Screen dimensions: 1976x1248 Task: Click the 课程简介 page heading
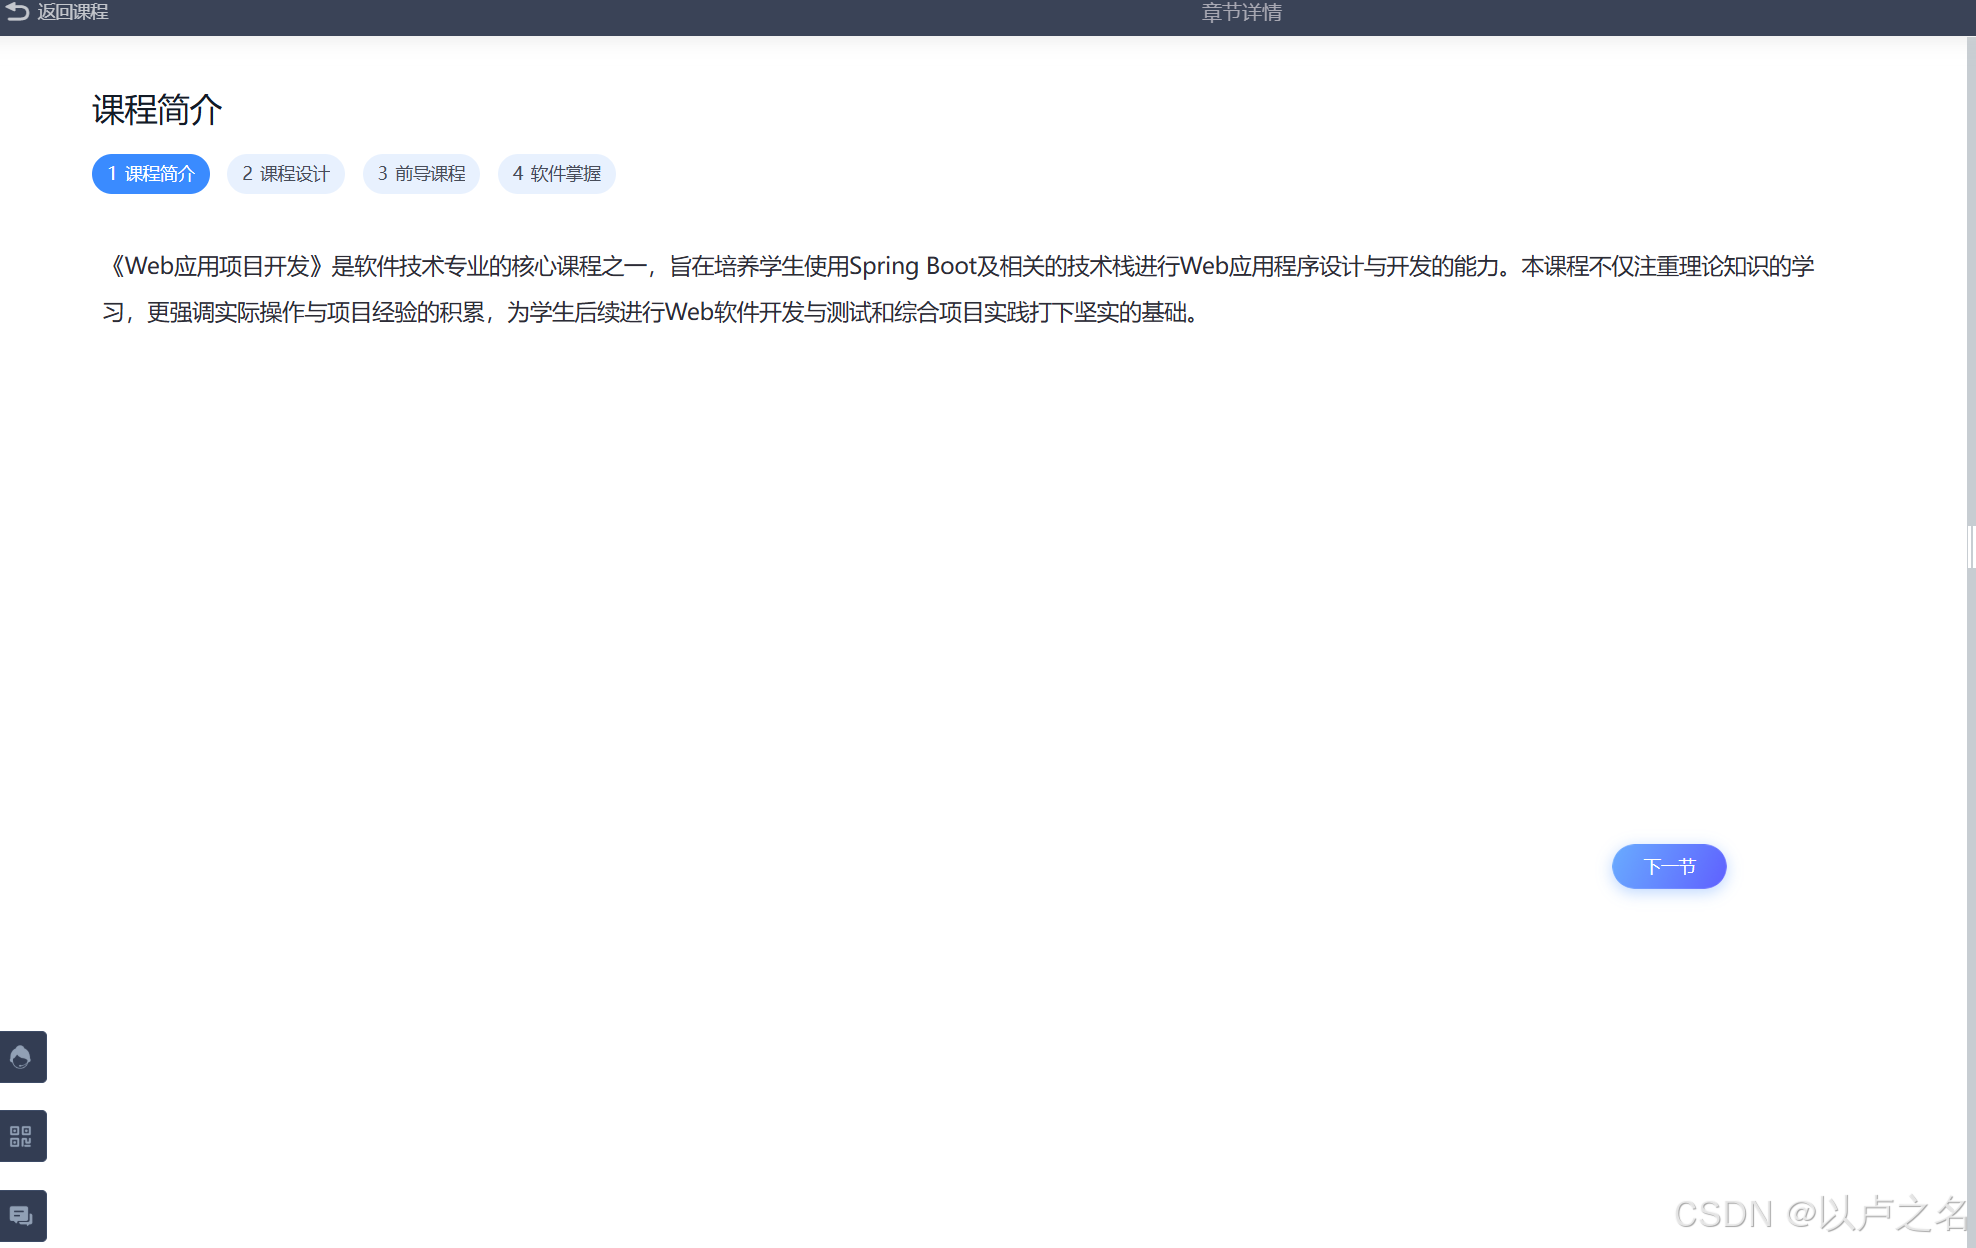click(157, 110)
